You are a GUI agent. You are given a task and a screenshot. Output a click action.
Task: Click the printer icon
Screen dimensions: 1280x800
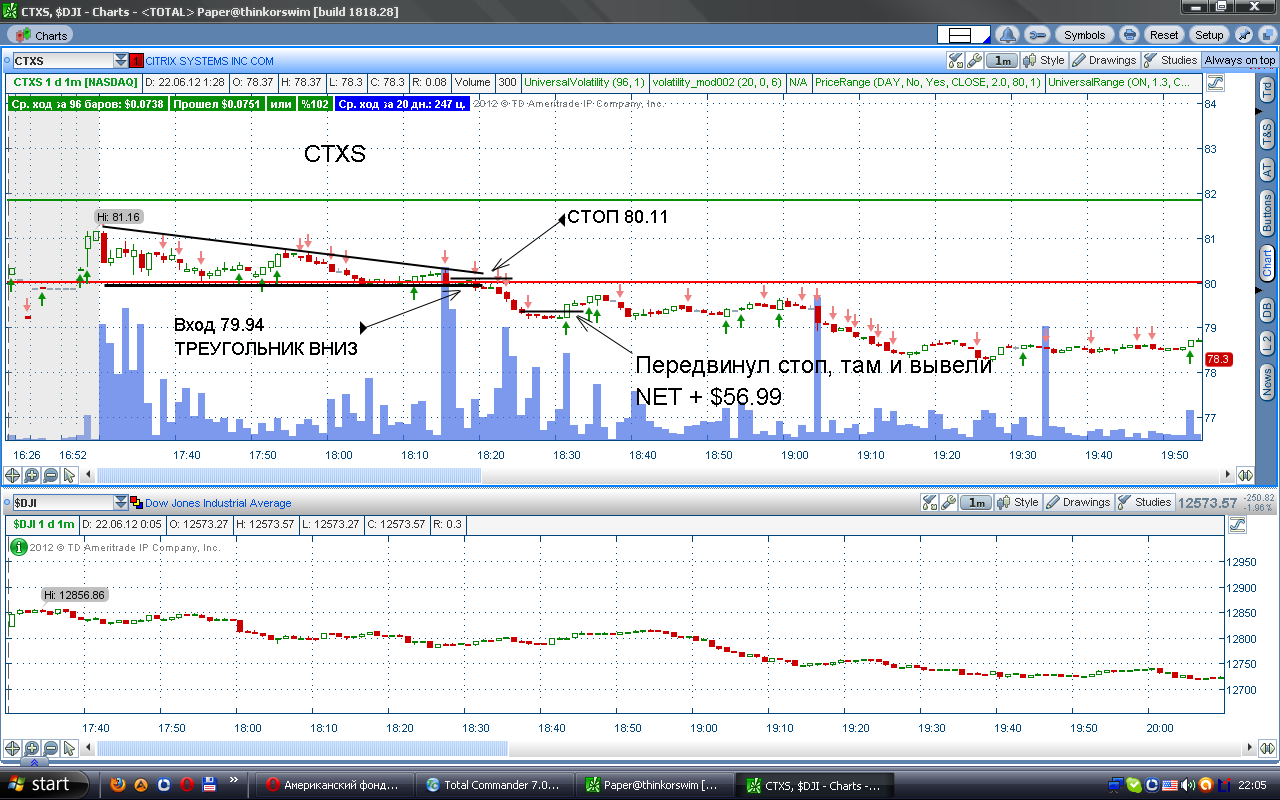pyautogui.click(x=1128, y=35)
